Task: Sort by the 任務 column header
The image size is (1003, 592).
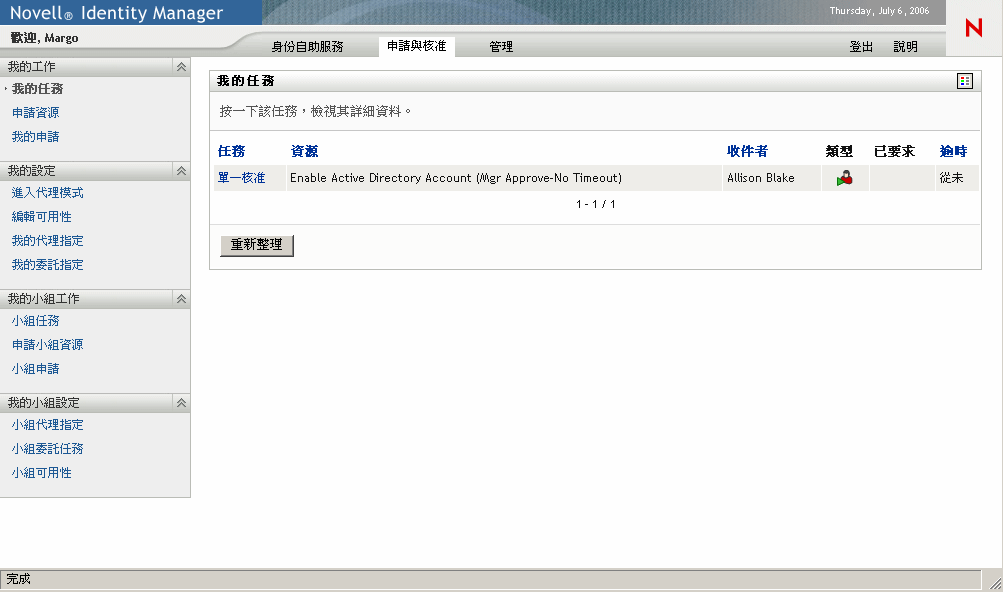Action: pos(232,152)
